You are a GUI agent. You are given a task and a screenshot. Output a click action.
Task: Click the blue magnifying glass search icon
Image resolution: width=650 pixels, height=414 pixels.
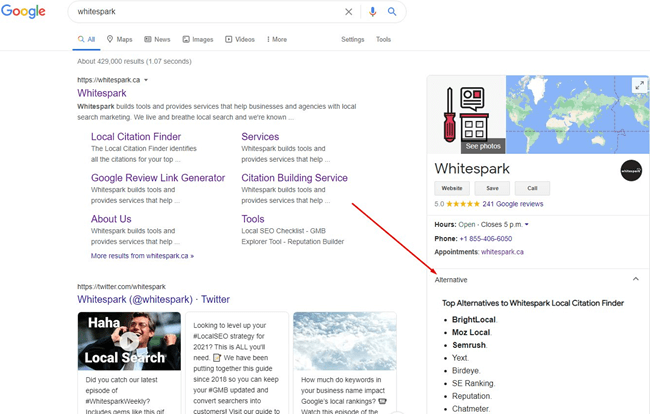pyautogui.click(x=392, y=12)
